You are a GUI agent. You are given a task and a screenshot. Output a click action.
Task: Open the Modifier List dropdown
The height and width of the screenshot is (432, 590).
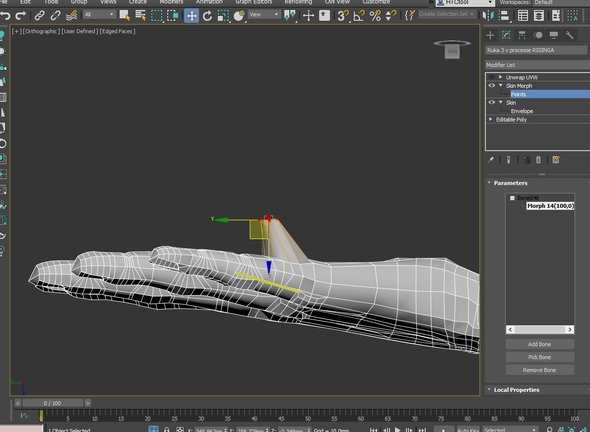[537, 65]
